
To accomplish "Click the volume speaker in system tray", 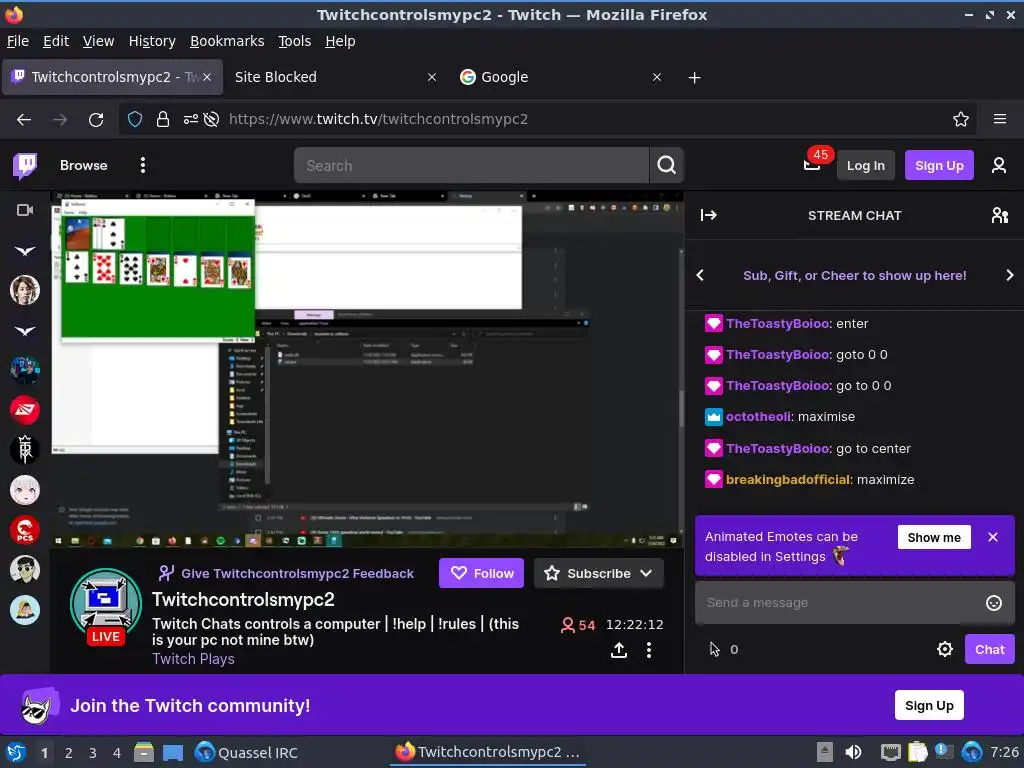I will tap(853, 752).
